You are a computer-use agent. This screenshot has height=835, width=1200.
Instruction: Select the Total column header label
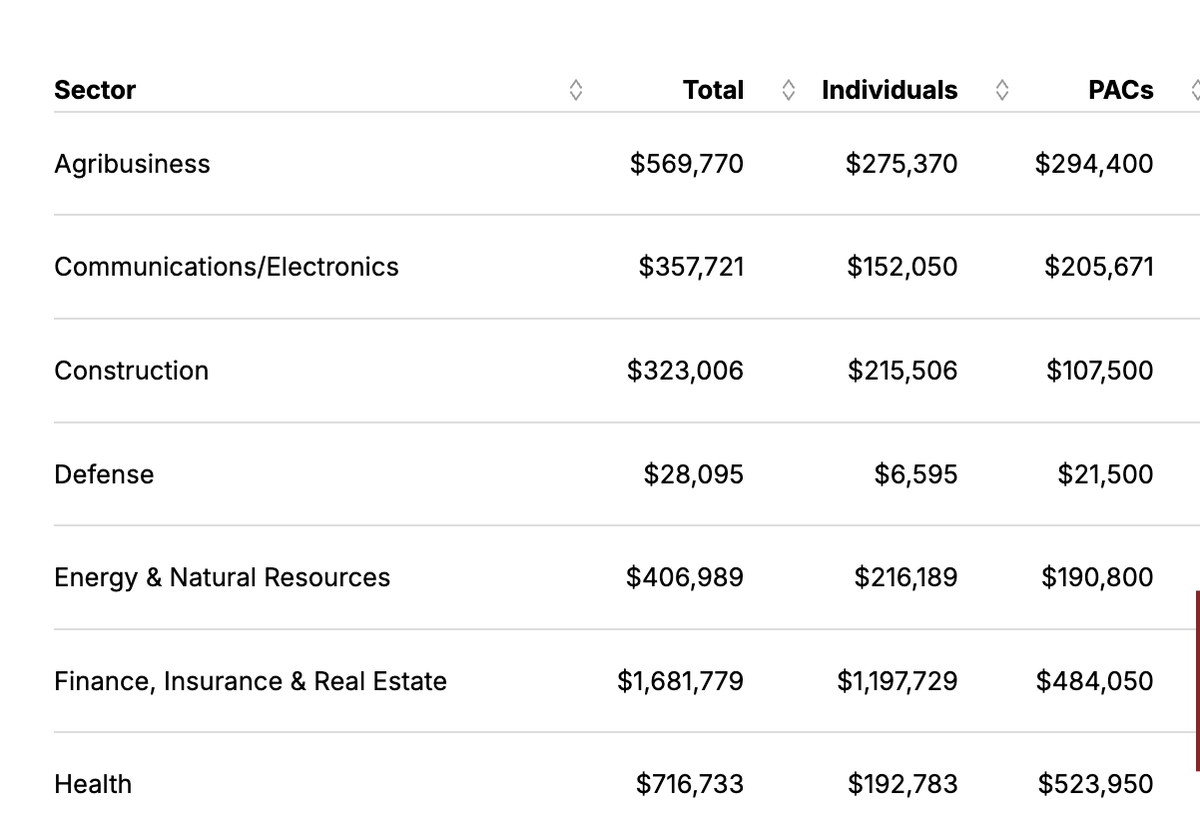coord(713,90)
